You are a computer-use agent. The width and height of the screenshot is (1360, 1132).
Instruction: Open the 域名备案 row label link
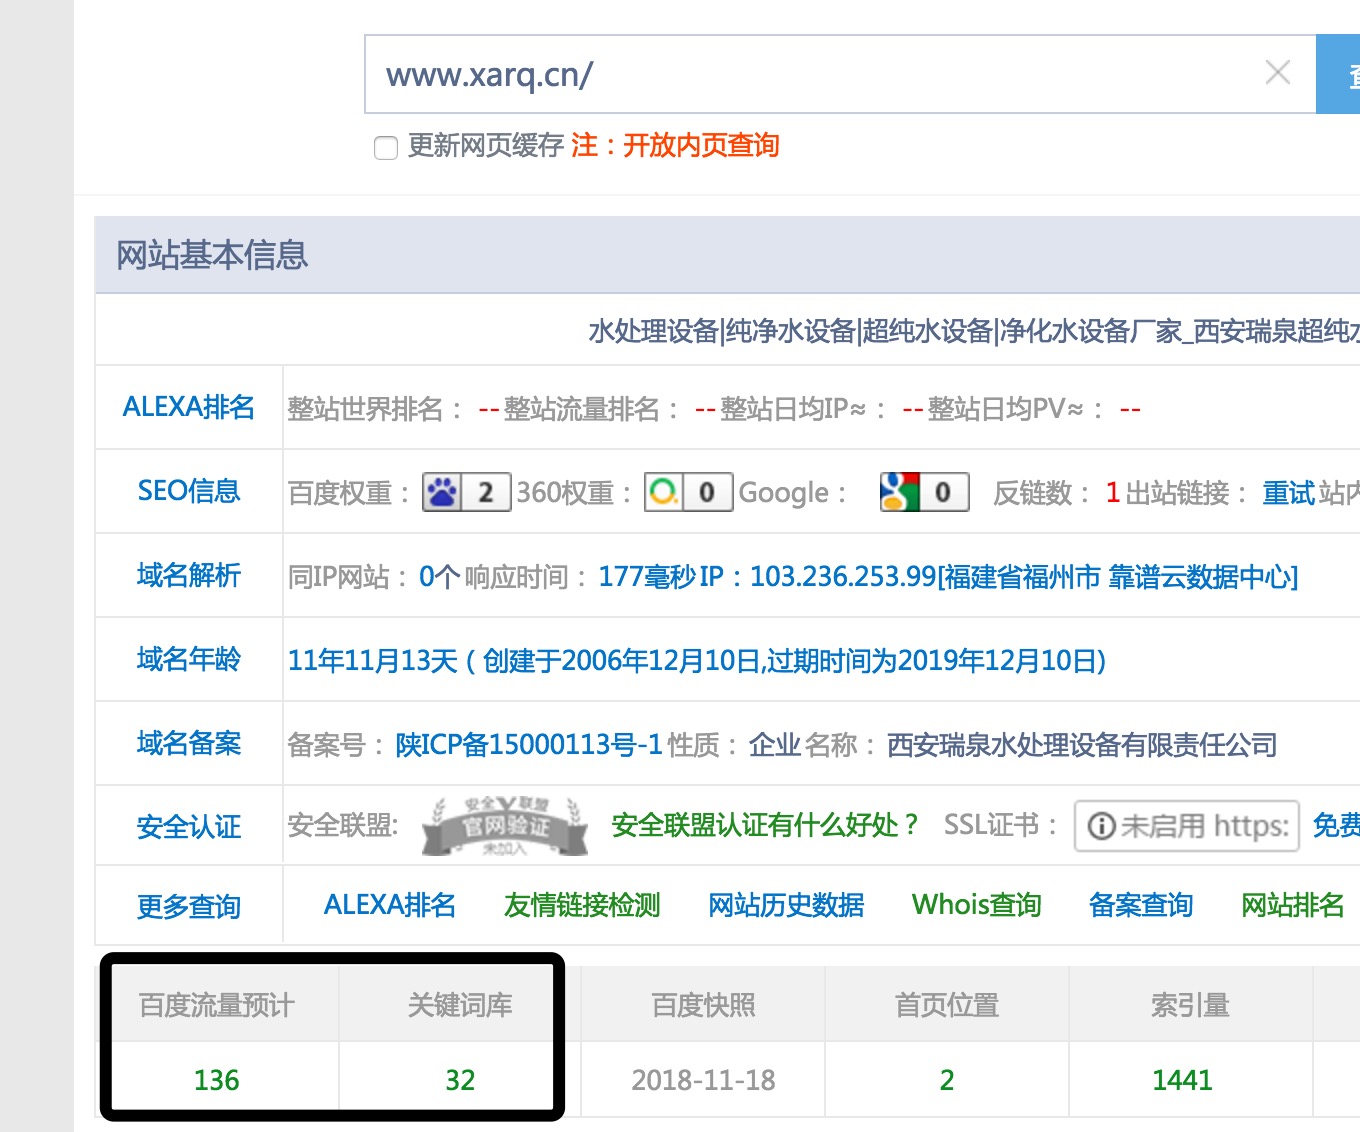pyautogui.click(x=189, y=743)
